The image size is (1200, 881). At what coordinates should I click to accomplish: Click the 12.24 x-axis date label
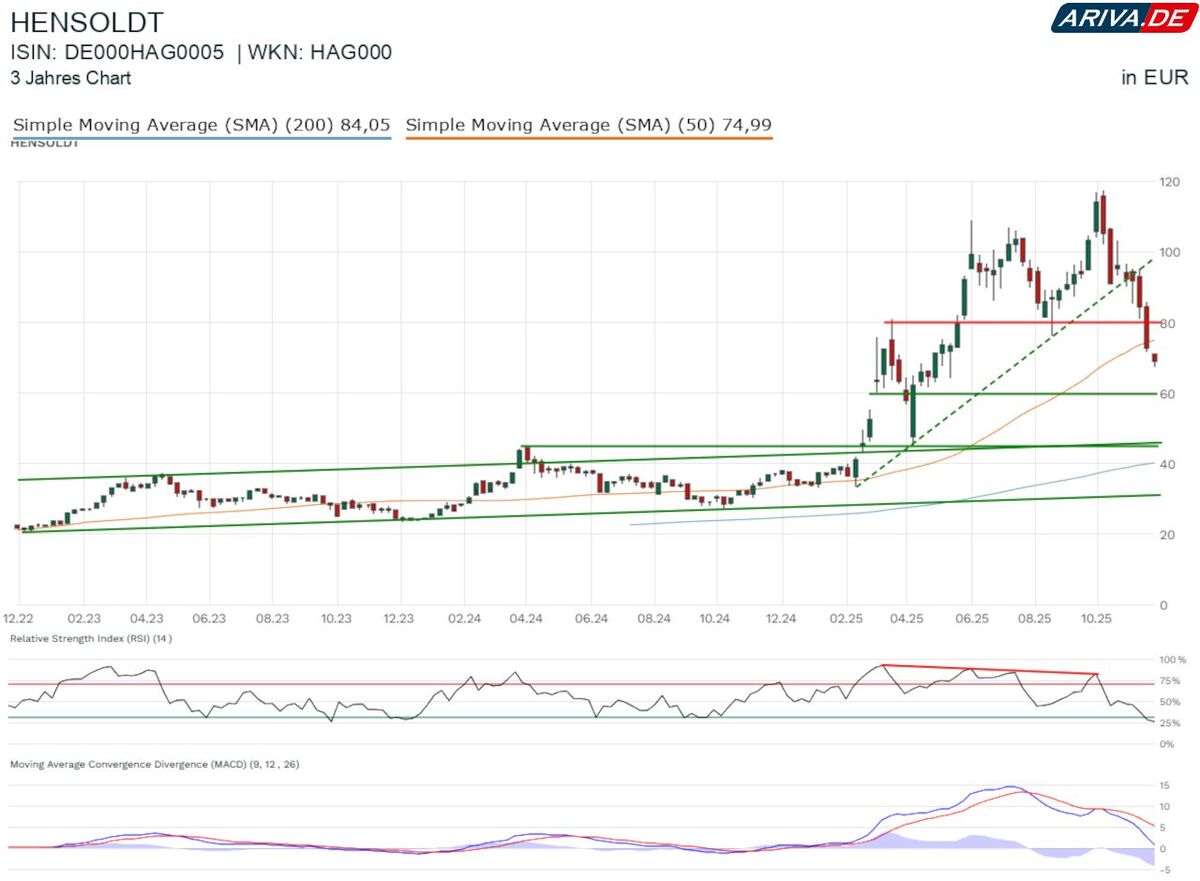[781, 619]
